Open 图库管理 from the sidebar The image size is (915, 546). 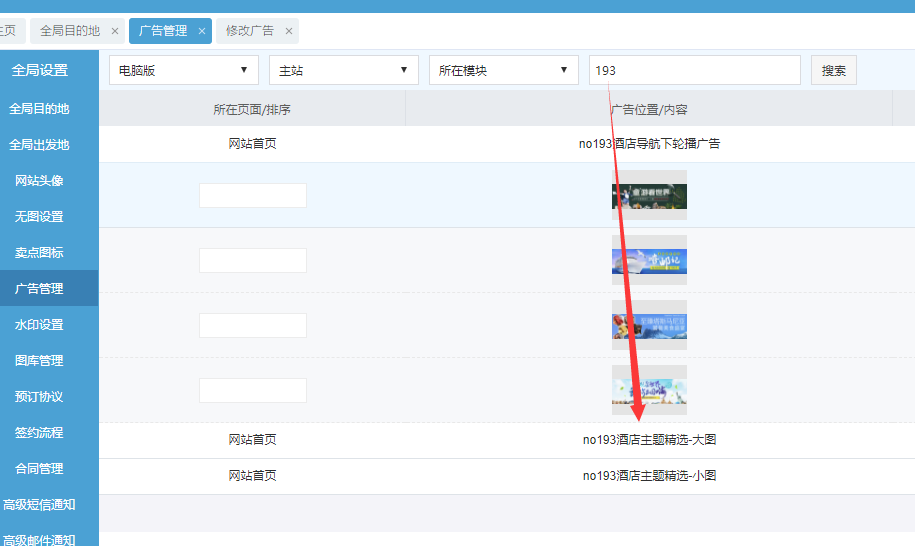(x=39, y=361)
